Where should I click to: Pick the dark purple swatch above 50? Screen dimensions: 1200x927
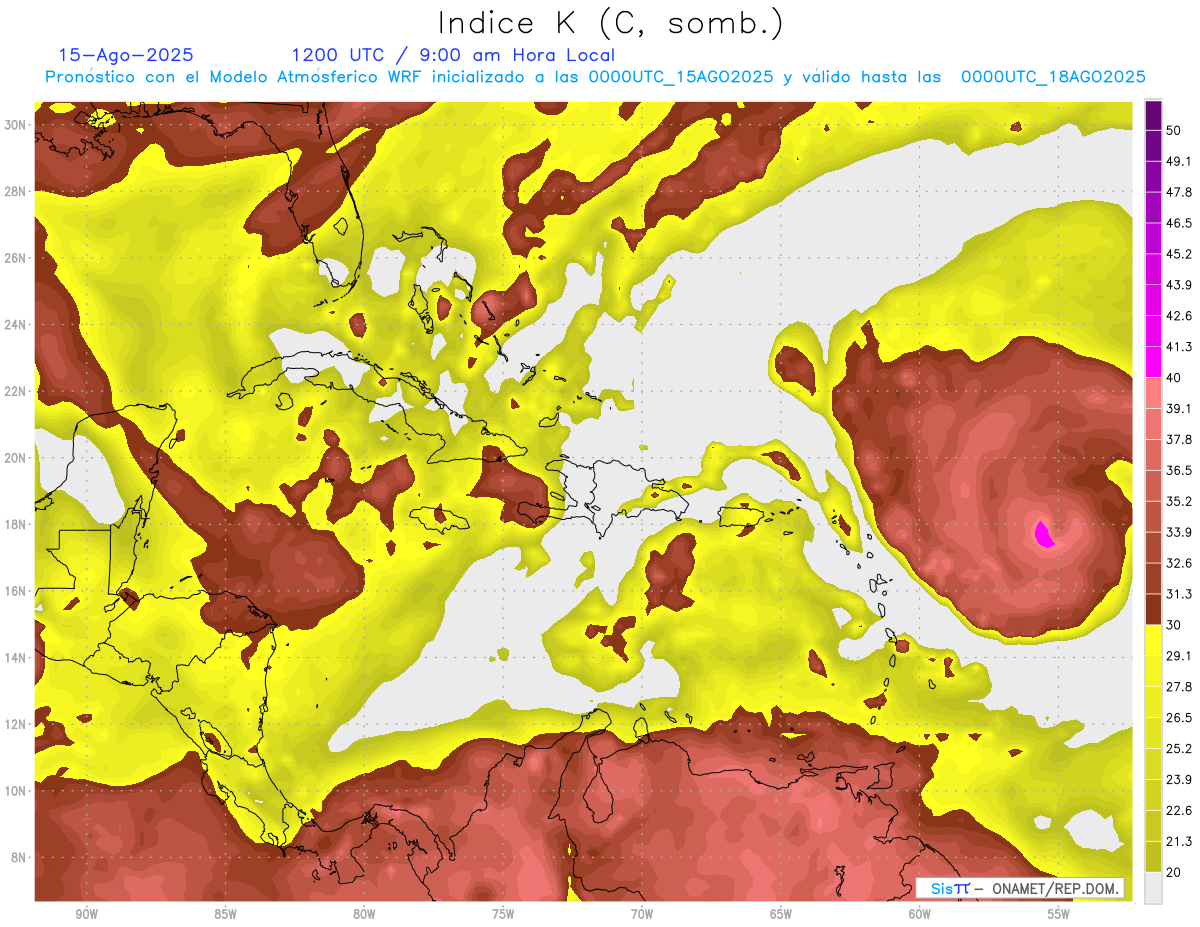tap(1153, 115)
